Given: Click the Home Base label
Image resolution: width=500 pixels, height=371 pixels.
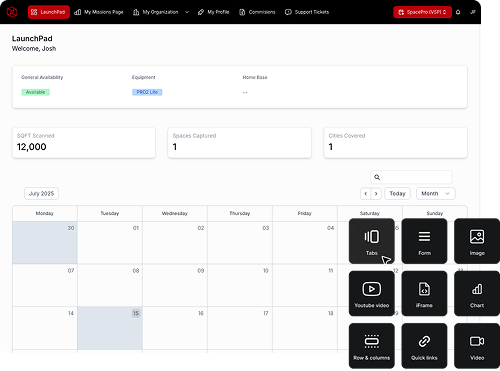Looking at the screenshot, I should (255, 77).
